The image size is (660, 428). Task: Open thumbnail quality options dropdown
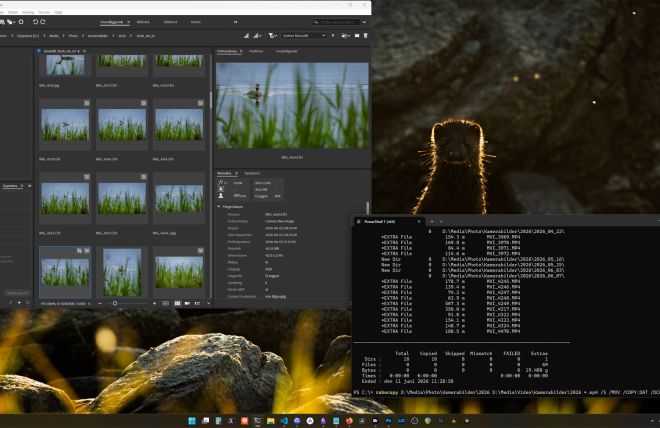(x=257, y=36)
